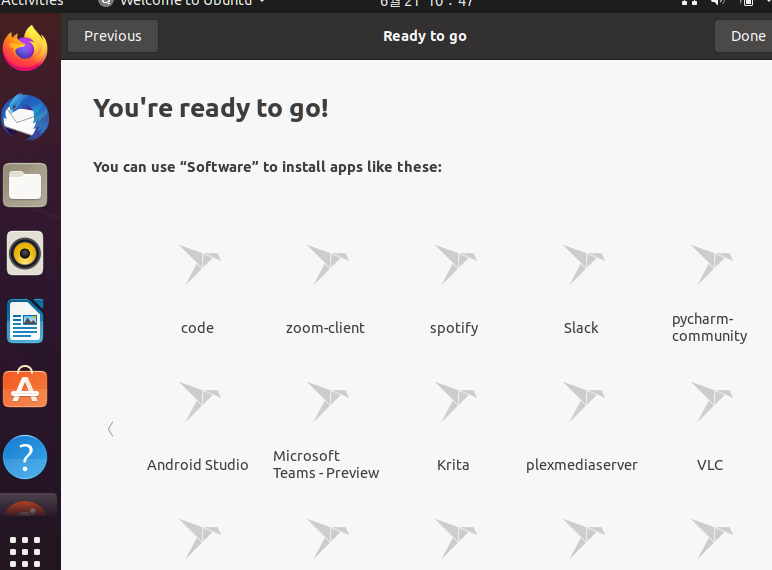Click the plexmediaserver app icon
Image resolution: width=772 pixels, height=570 pixels.
pyautogui.click(x=583, y=401)
